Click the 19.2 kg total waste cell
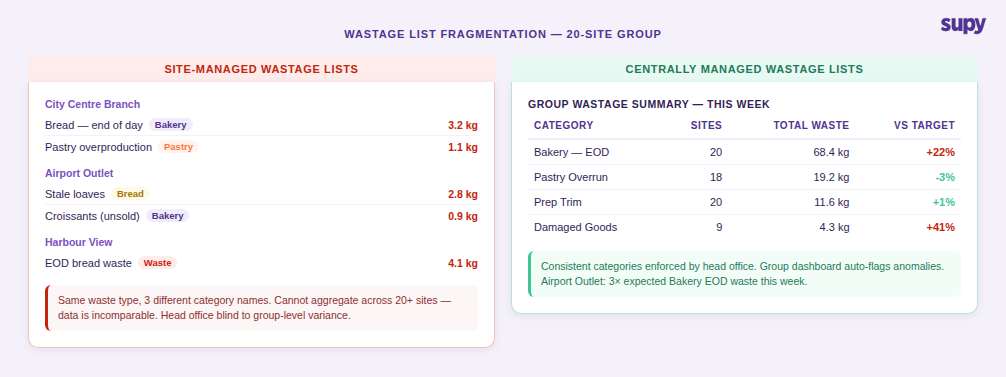1006x377 pixels. pos(830,177)
